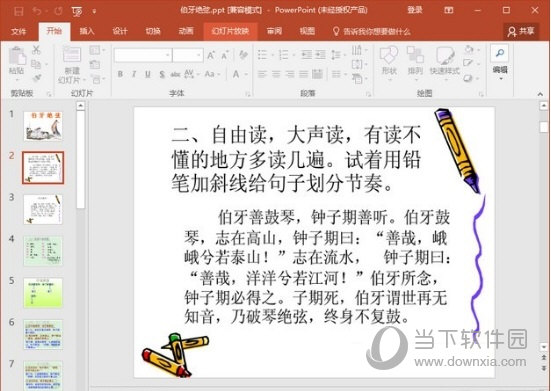Switch to the 切换 ribbon tab
This screenshot has width=551, height=391.
click(153, 31)
